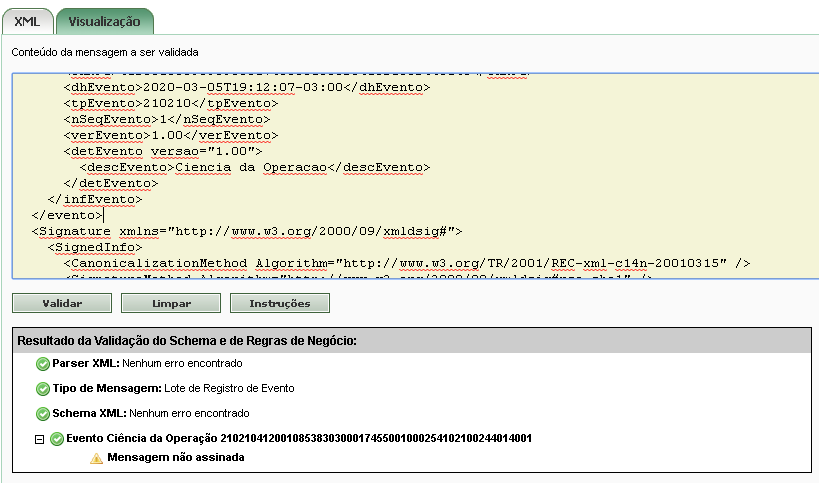Clear content with the Limpar button
Viewport: 819px width, 483px height.
click(x=171, y=303)
